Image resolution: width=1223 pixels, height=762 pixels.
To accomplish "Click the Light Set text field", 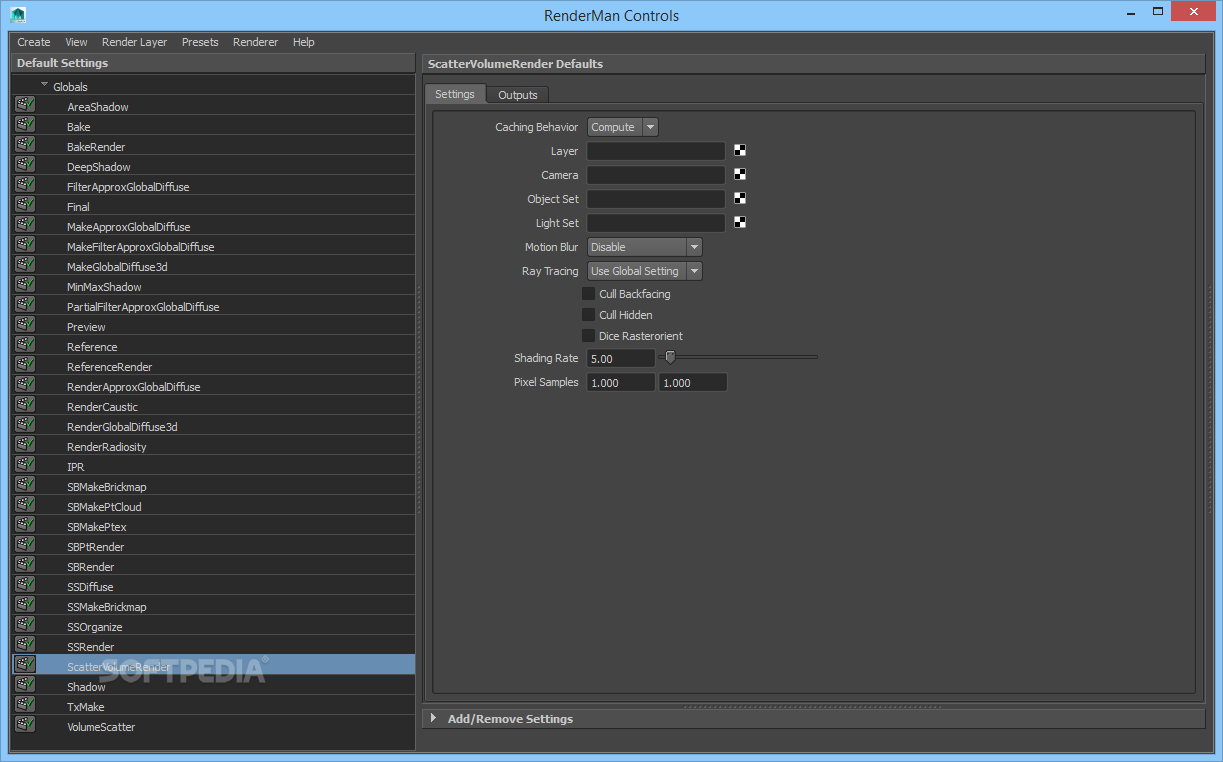I will [656, 223].
